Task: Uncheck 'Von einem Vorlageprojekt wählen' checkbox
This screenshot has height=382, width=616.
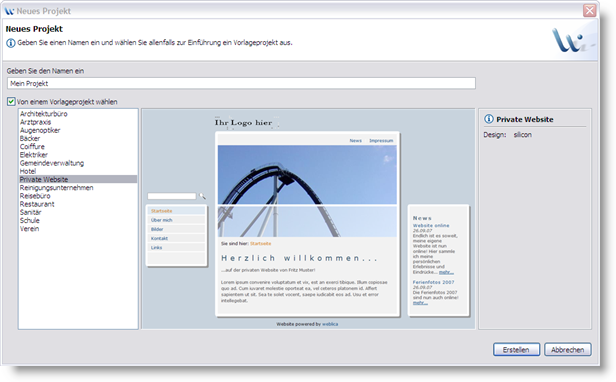Action: coord(11,102)
